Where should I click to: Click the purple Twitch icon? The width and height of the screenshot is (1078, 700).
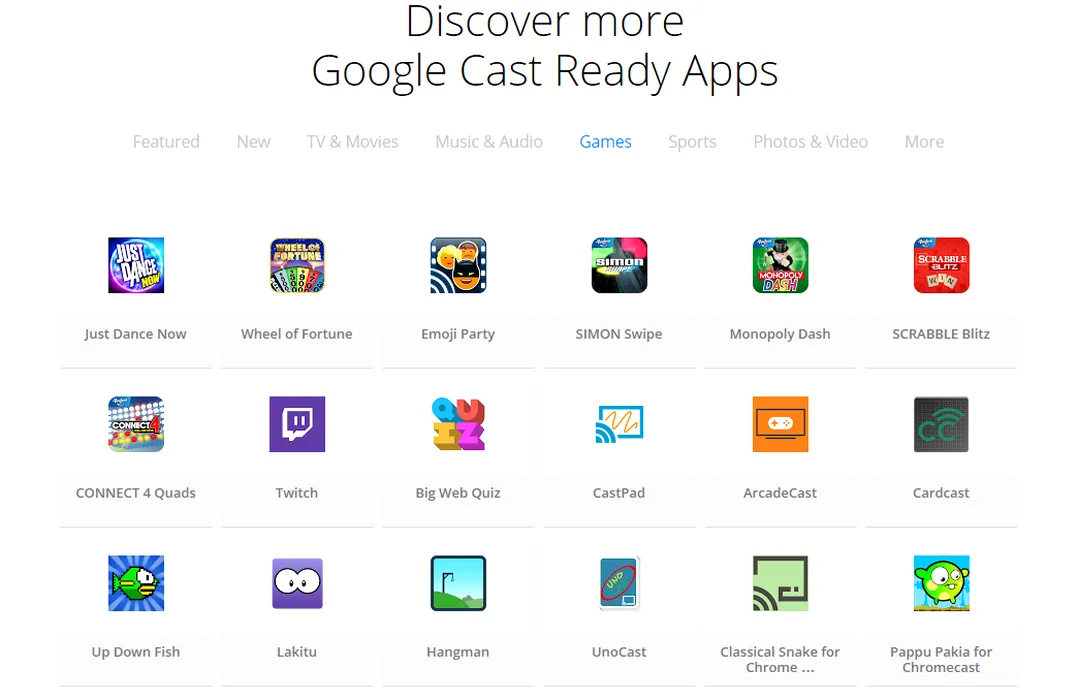[297, 424]
